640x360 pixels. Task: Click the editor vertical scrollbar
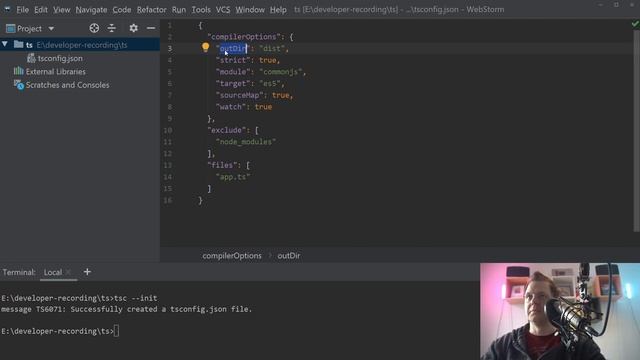coord(636,131)
